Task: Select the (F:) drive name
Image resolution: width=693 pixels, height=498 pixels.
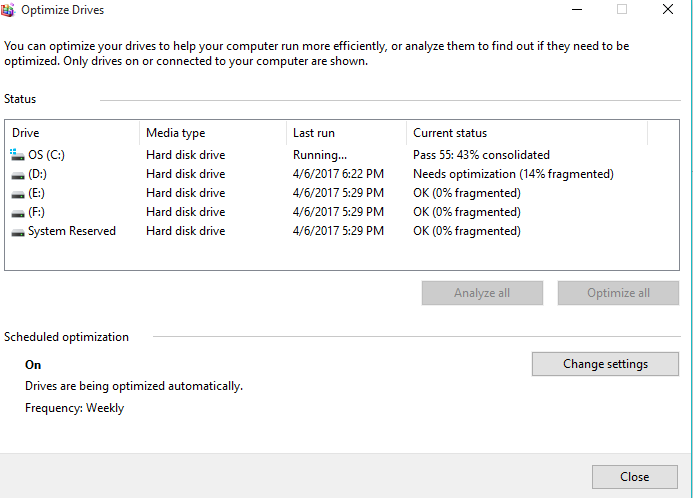Action: 37,212
